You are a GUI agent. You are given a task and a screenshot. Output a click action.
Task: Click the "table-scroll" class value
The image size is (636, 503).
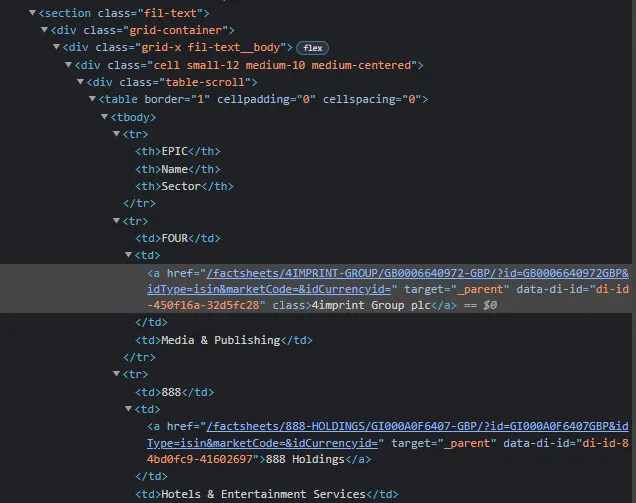click(205, 82)
